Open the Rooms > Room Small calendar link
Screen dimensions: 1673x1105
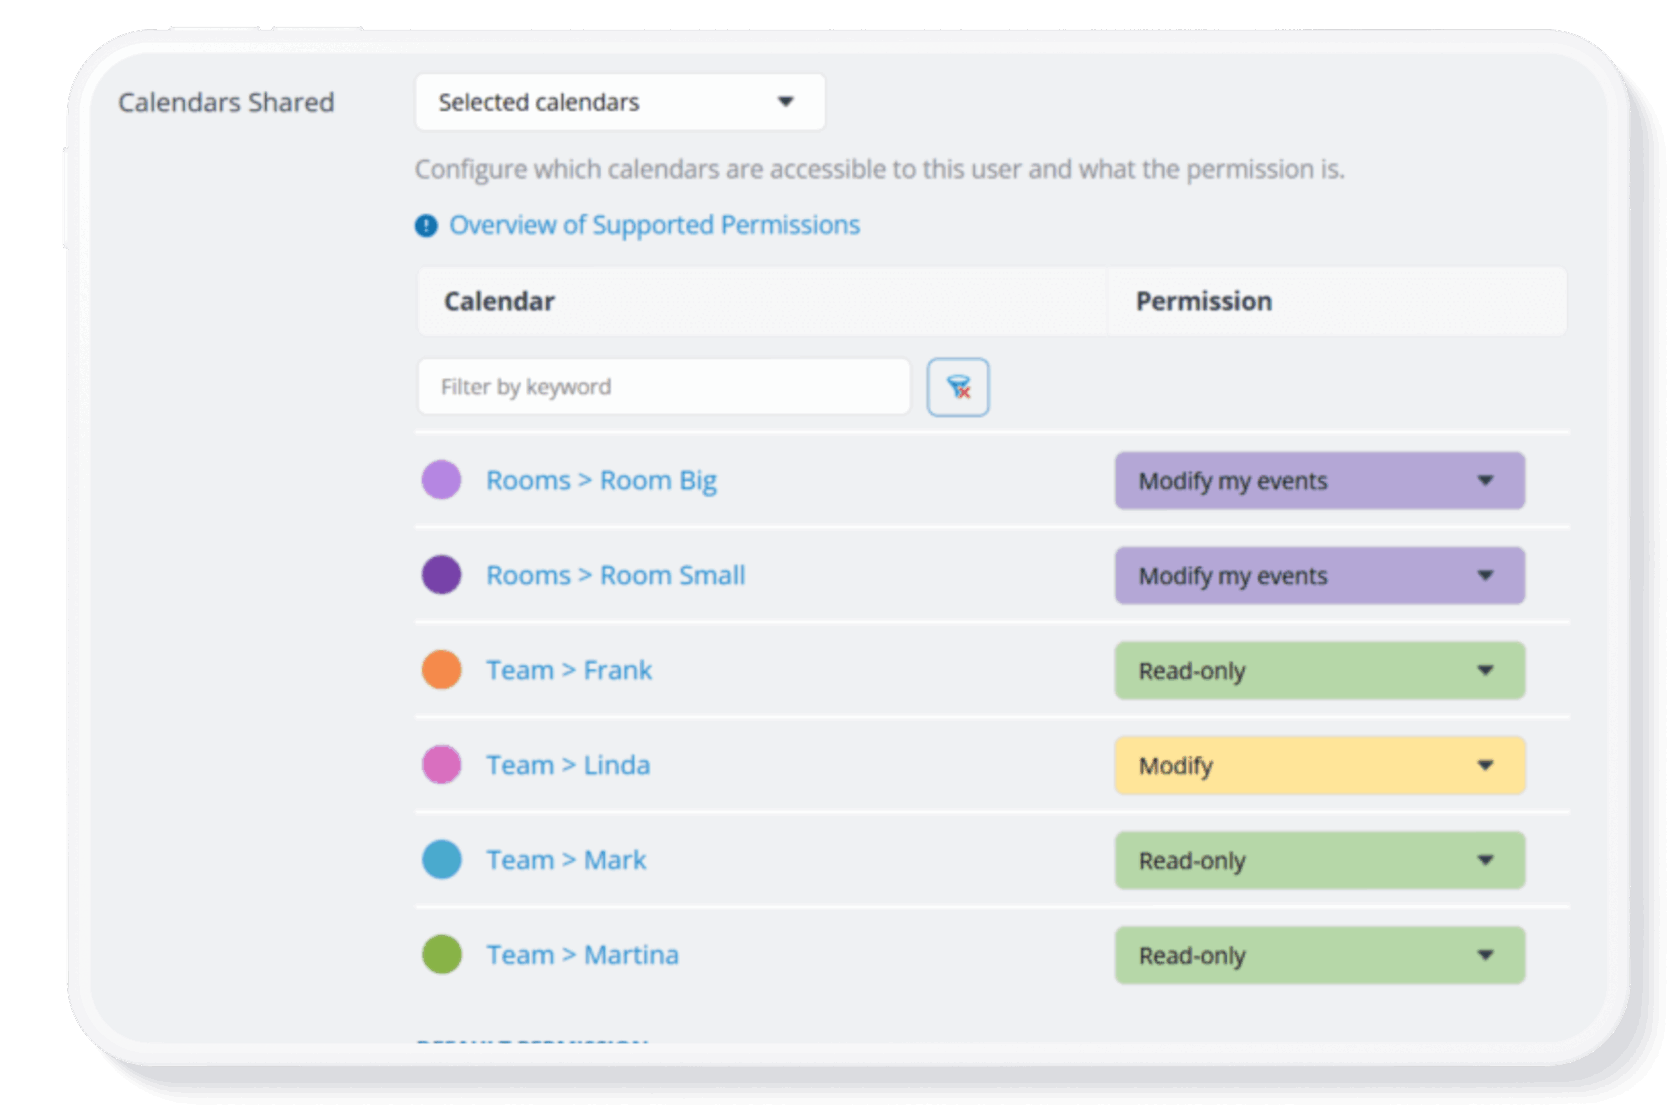[615, 575]
